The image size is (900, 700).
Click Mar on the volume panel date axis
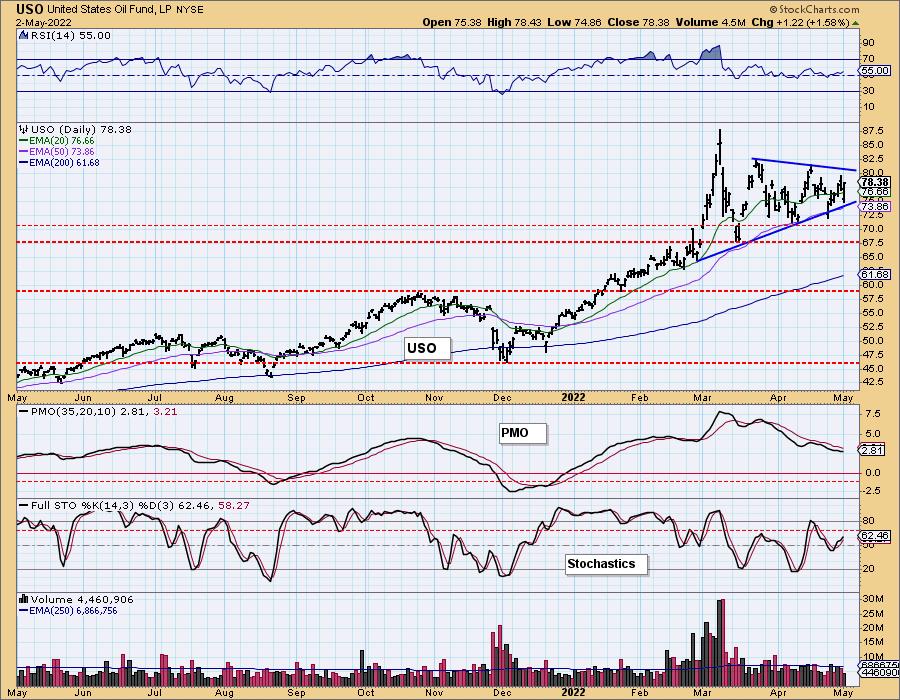(703, 693)
